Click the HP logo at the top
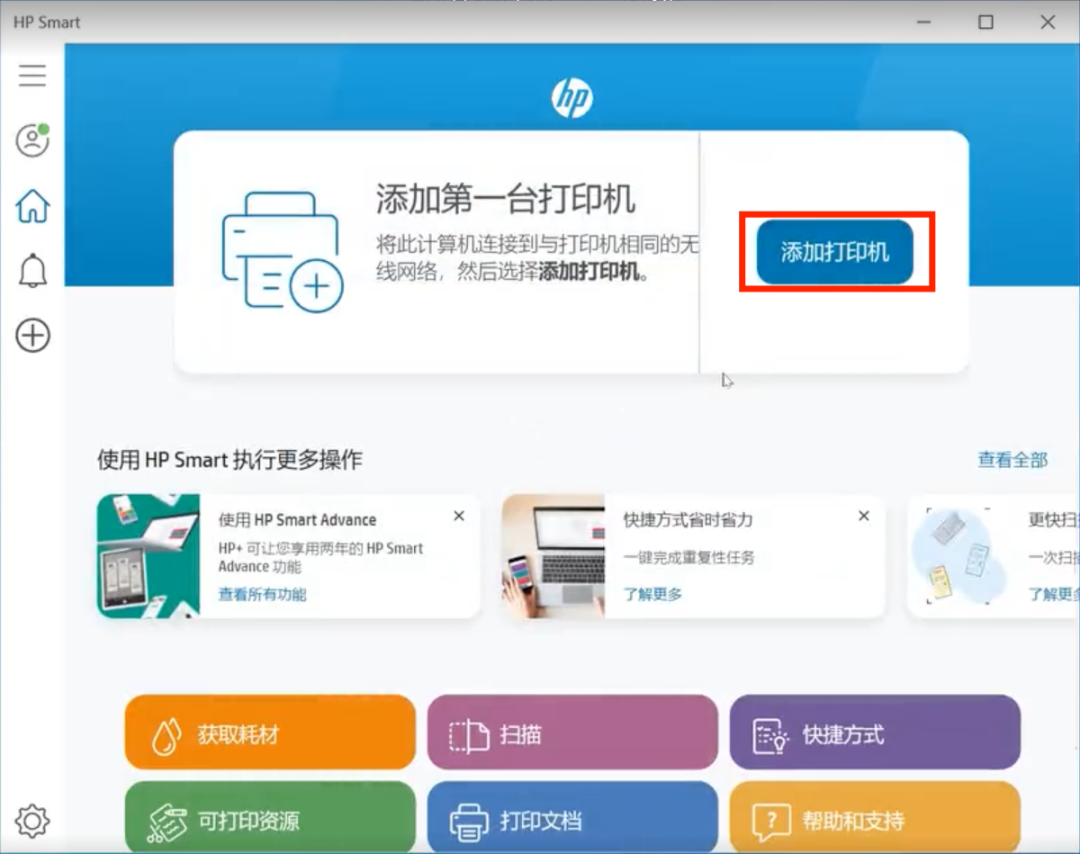1080x854 pixels. 573,96
